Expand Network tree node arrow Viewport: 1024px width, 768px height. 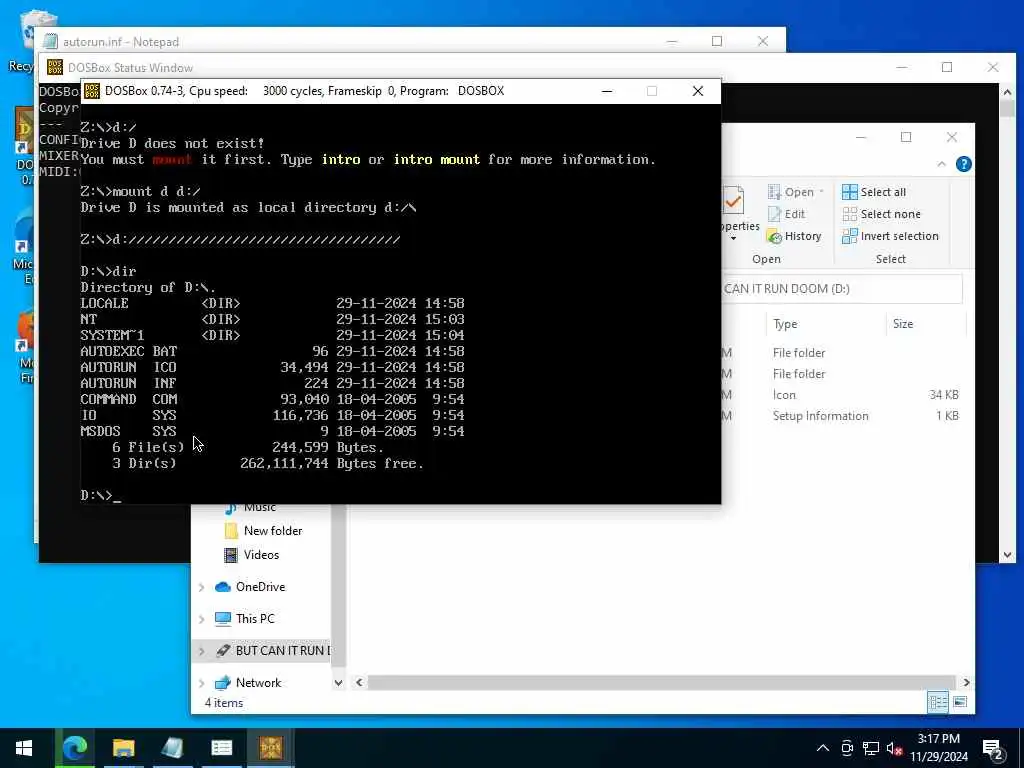(201, 683)
